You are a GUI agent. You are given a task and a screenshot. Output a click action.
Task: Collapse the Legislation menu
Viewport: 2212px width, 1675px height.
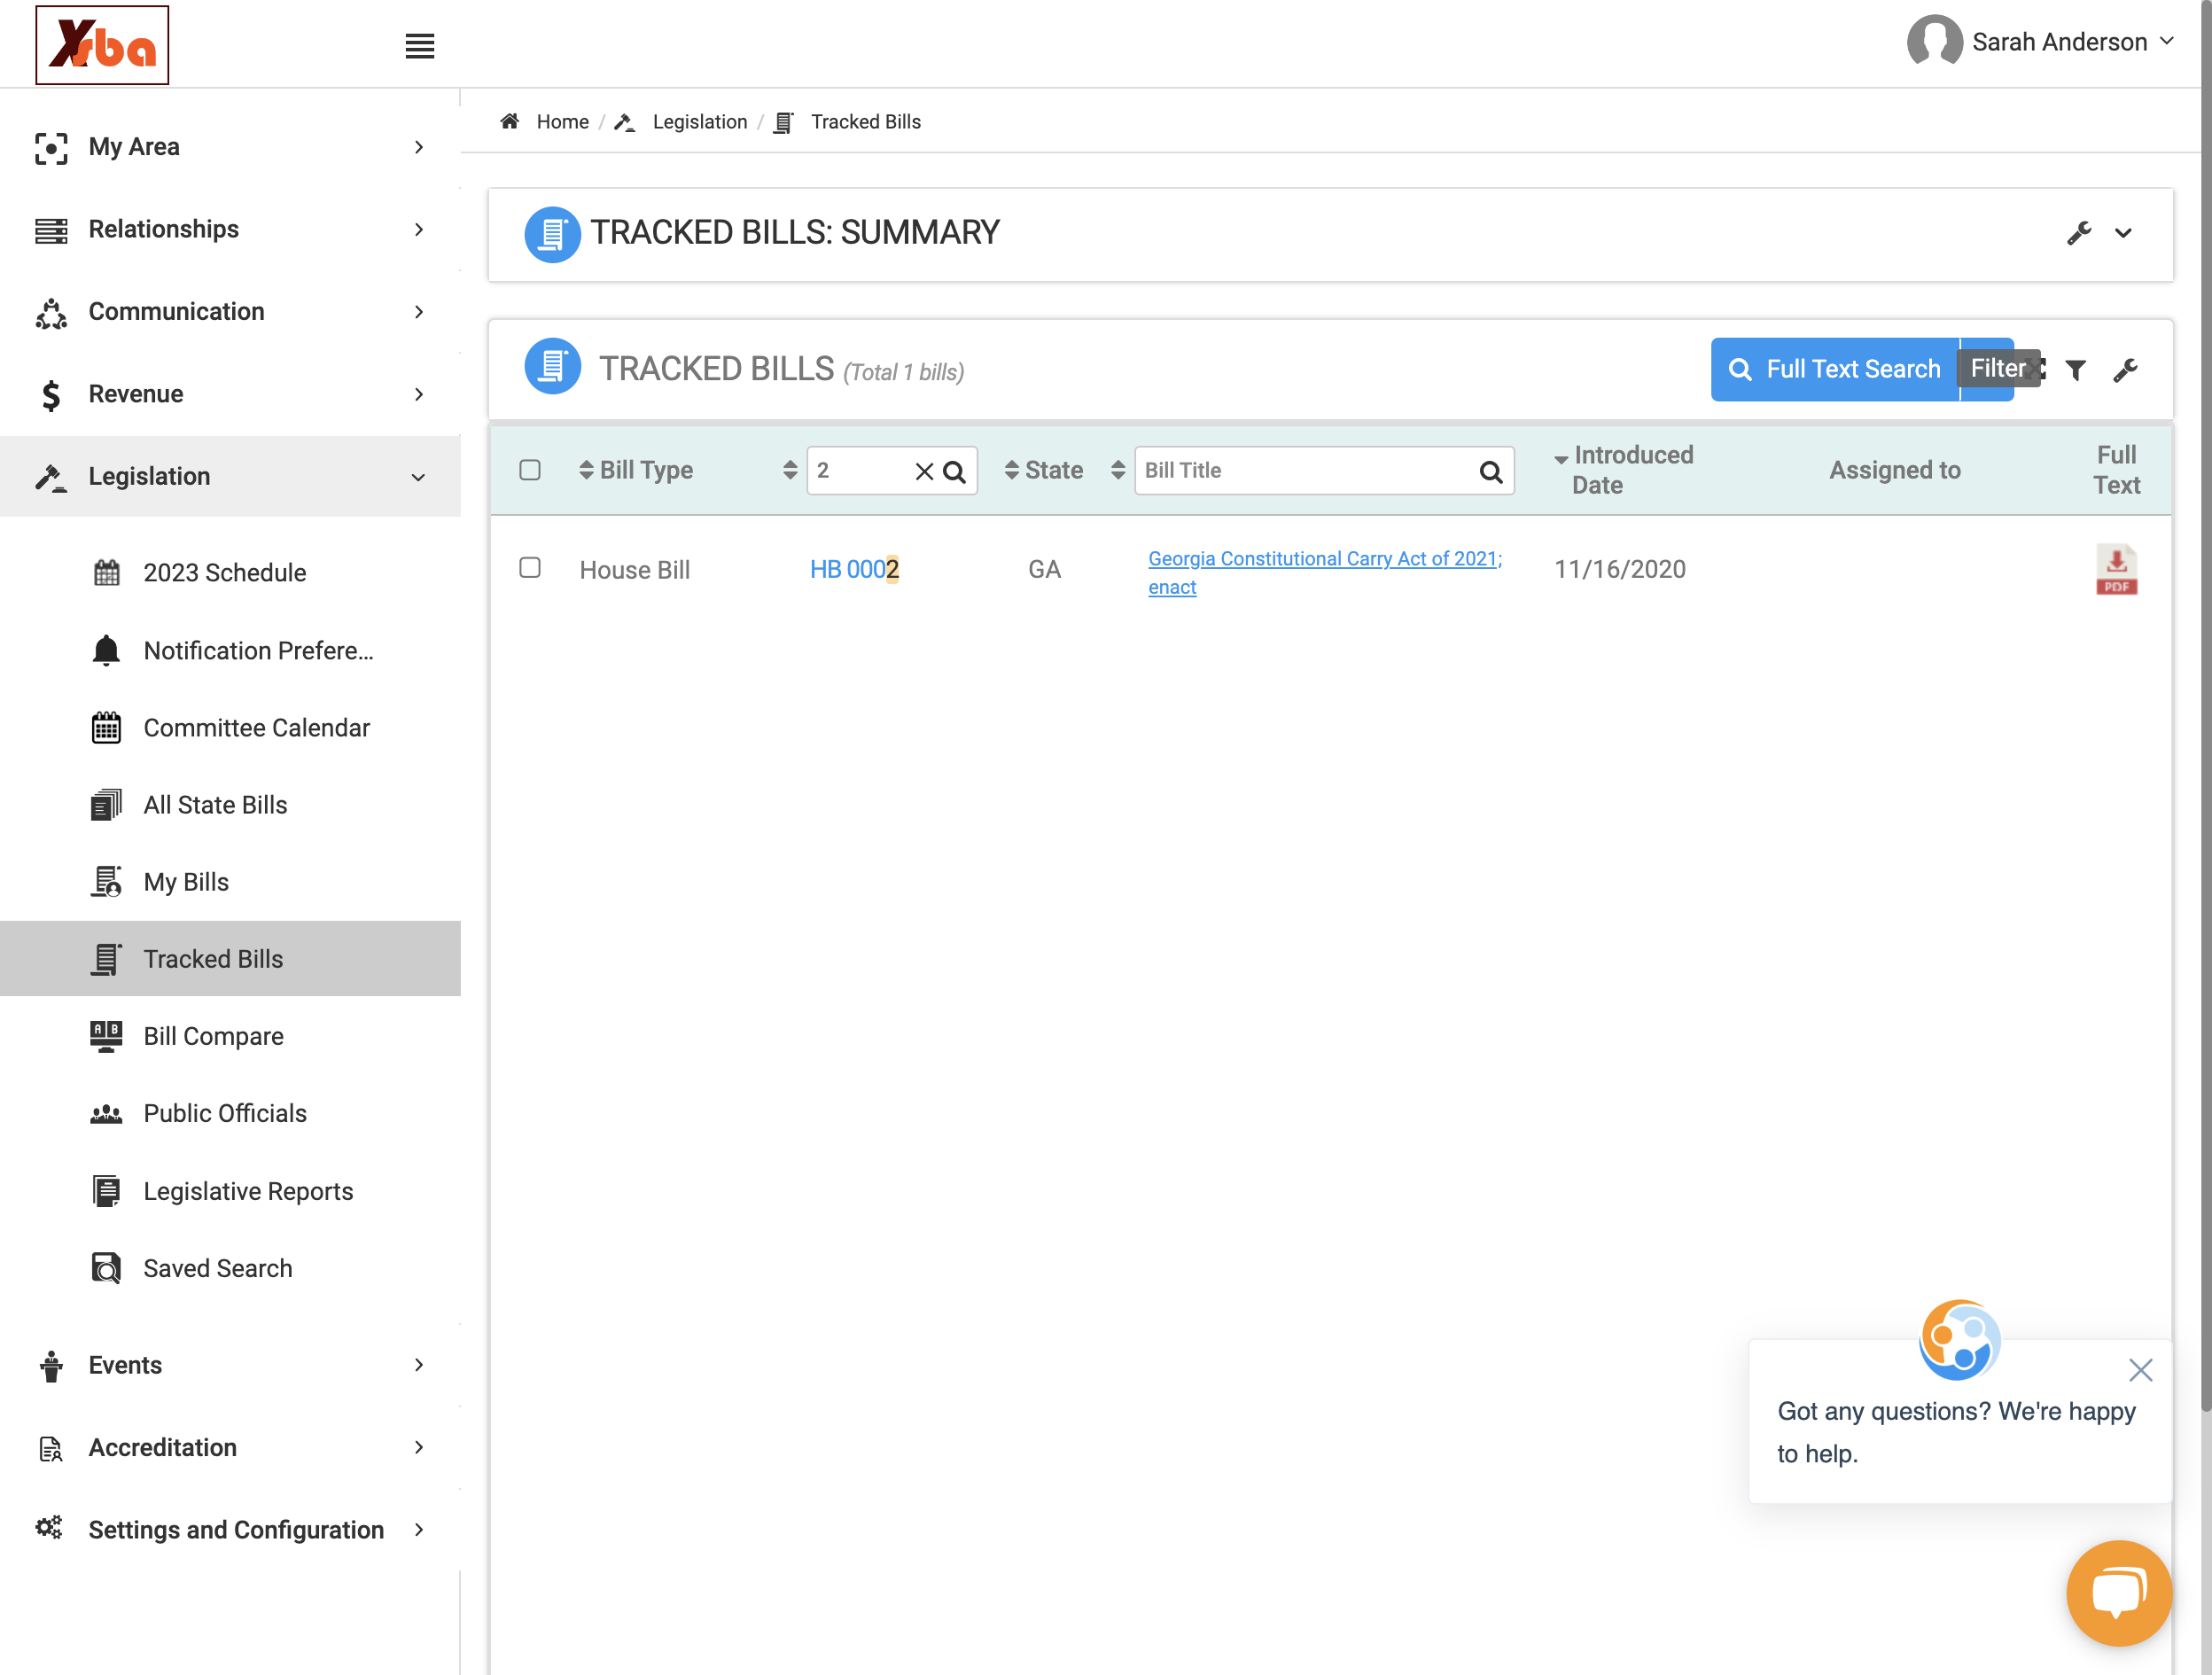[x=230, y=476]
